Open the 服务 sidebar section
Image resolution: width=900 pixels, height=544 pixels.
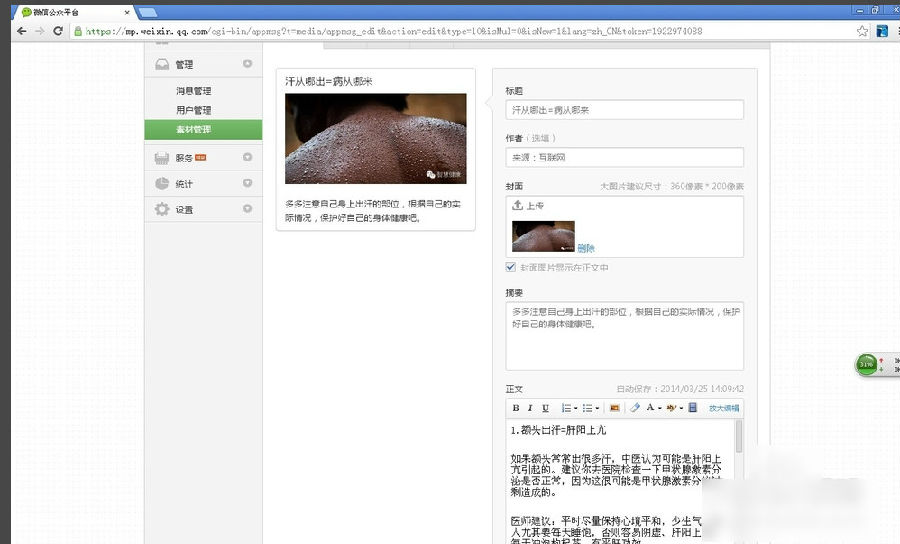[203, 157]
